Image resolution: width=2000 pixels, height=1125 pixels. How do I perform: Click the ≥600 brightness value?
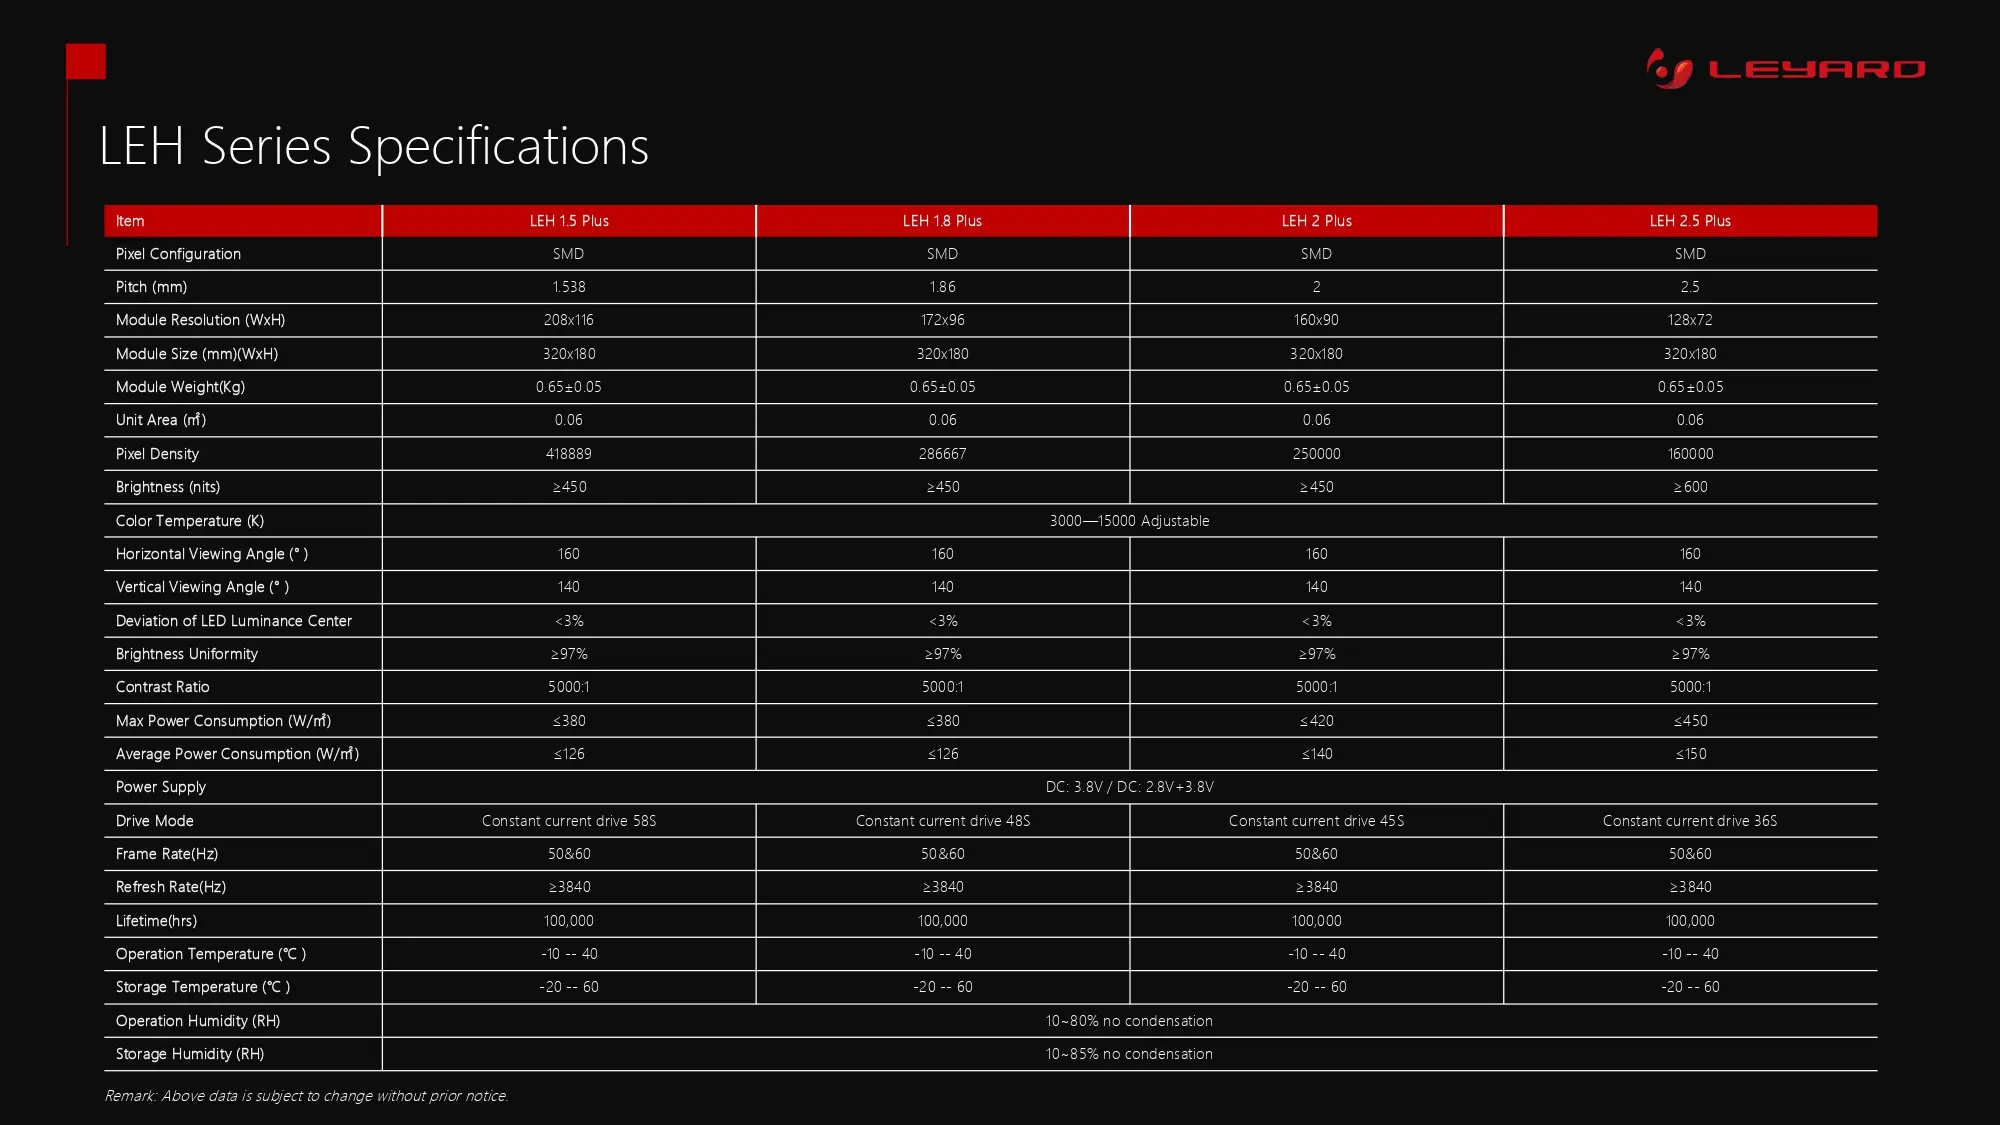point(1690,487)
